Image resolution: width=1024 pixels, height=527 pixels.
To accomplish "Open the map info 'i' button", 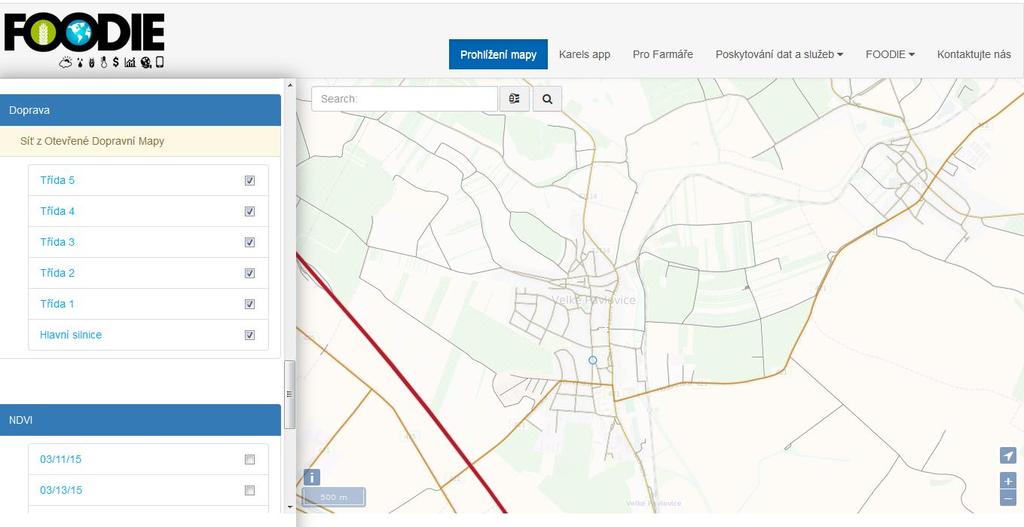I will click(x=312, y=477).
